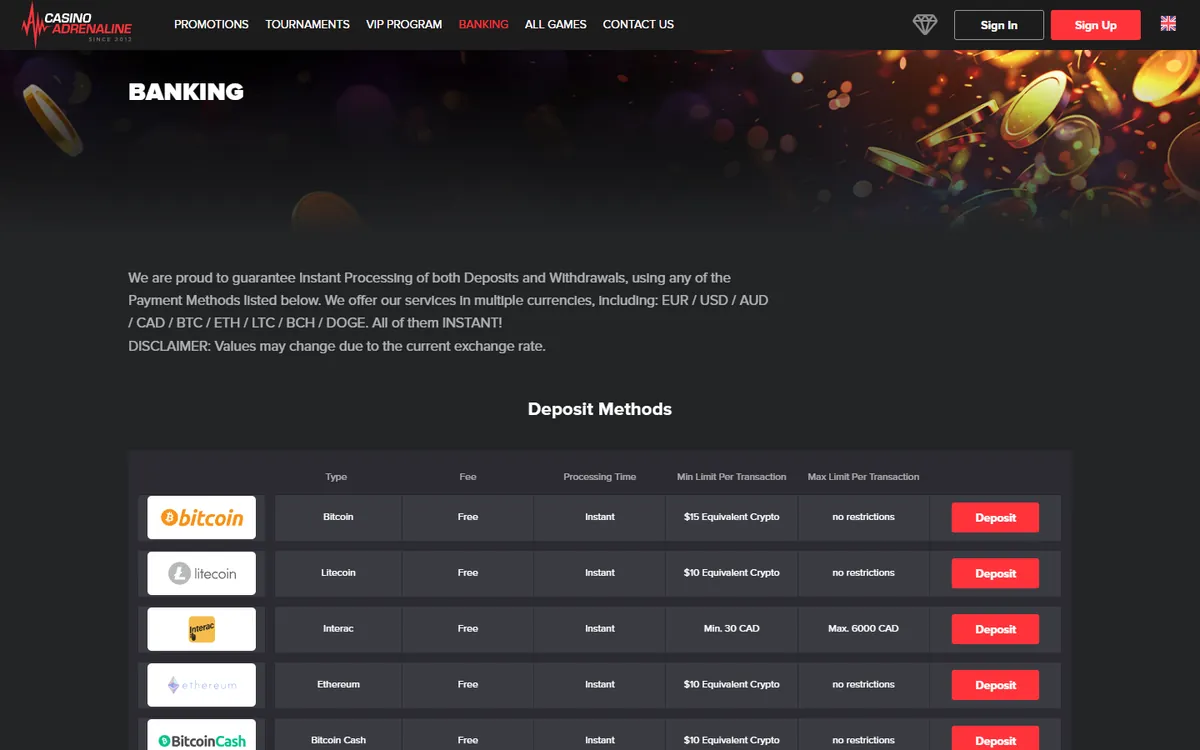Click the "Litecoin" type cell

click(338, 573)
